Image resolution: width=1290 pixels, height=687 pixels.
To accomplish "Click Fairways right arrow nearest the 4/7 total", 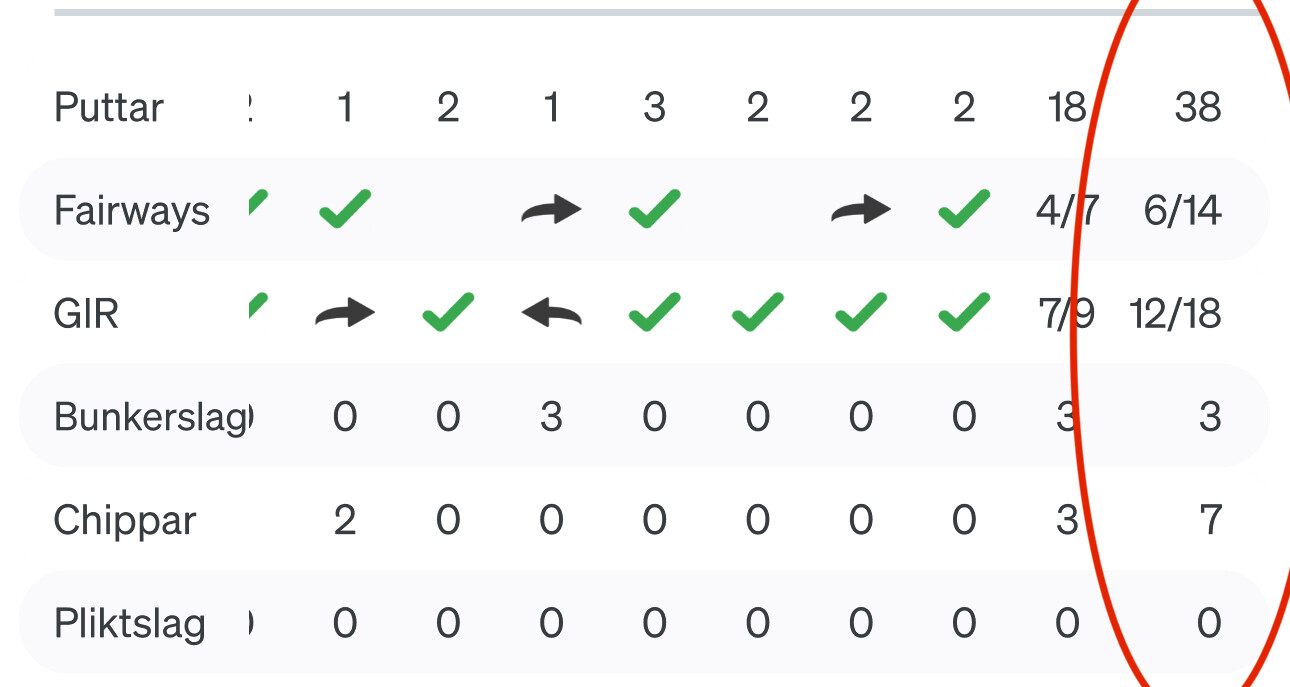I will [x=861, y=210].
